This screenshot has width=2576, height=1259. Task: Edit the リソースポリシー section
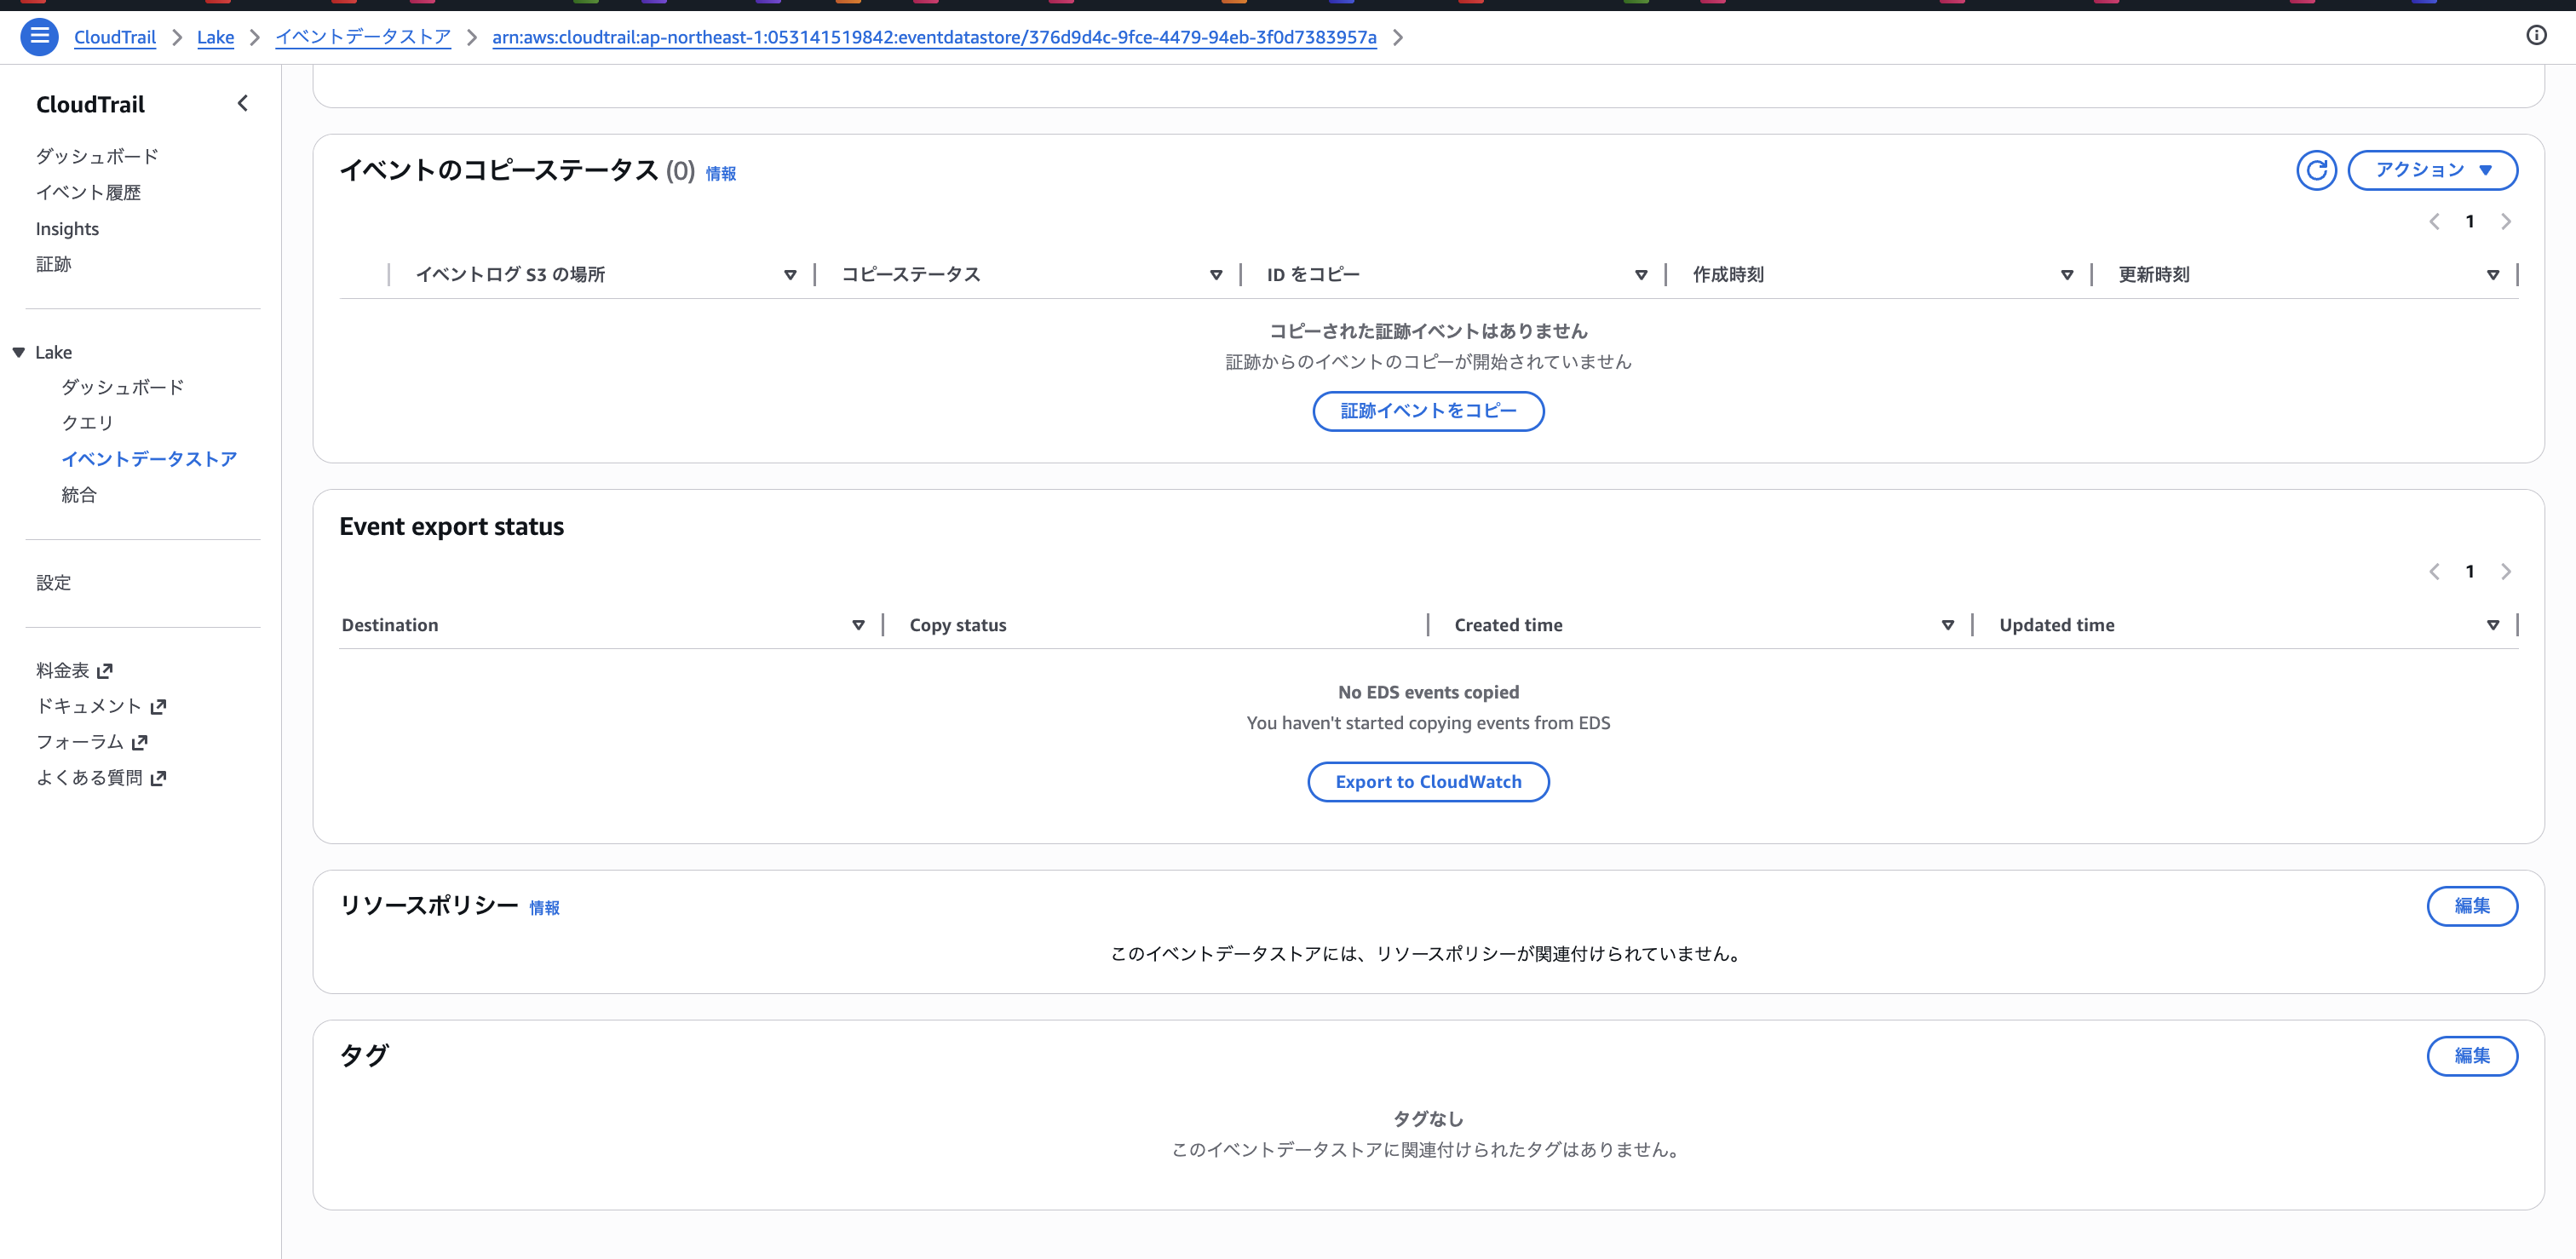[x=2472, y=906]
